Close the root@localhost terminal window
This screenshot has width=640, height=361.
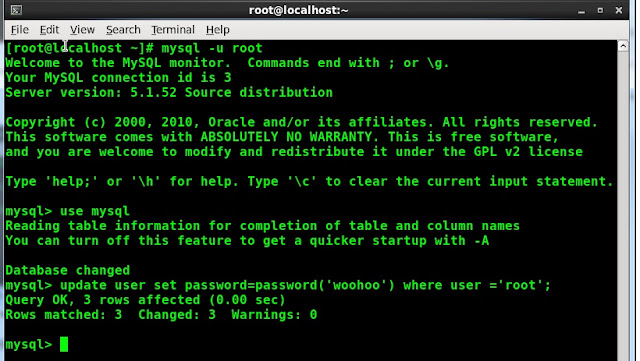click(x=619, y=10)
